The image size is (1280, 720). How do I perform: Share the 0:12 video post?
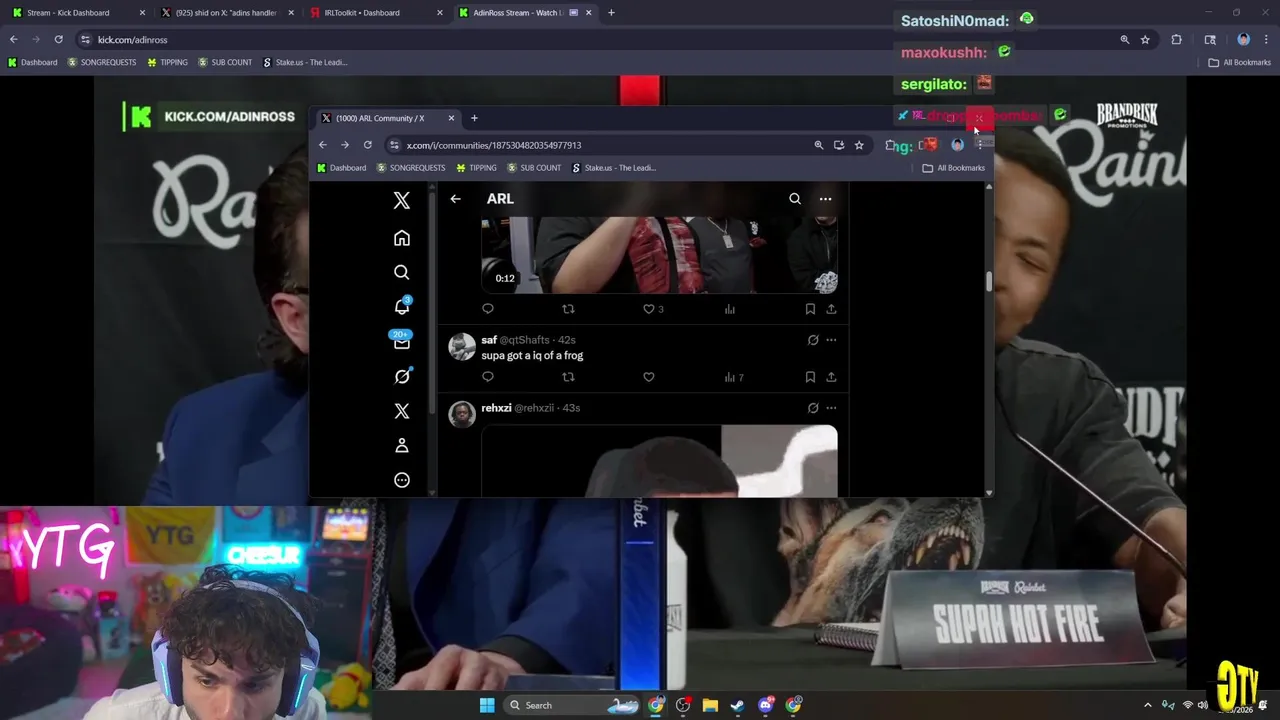[831, 309]
